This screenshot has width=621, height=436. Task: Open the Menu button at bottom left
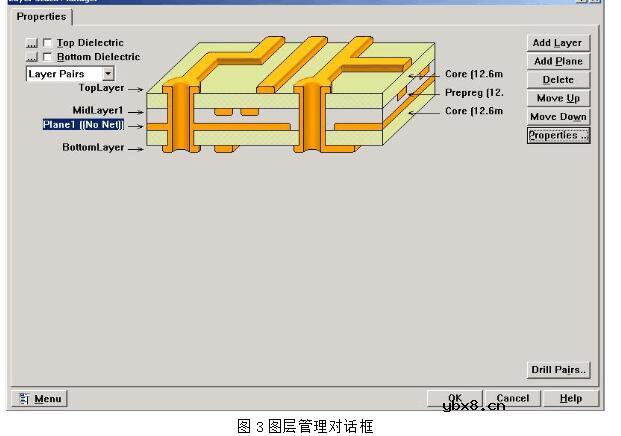click(x=40, y=399)
